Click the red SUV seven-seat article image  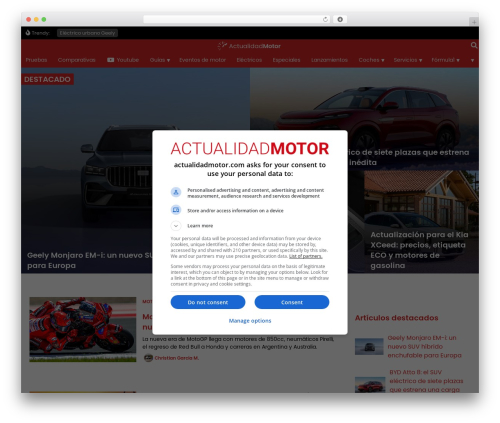pos(364,119)
